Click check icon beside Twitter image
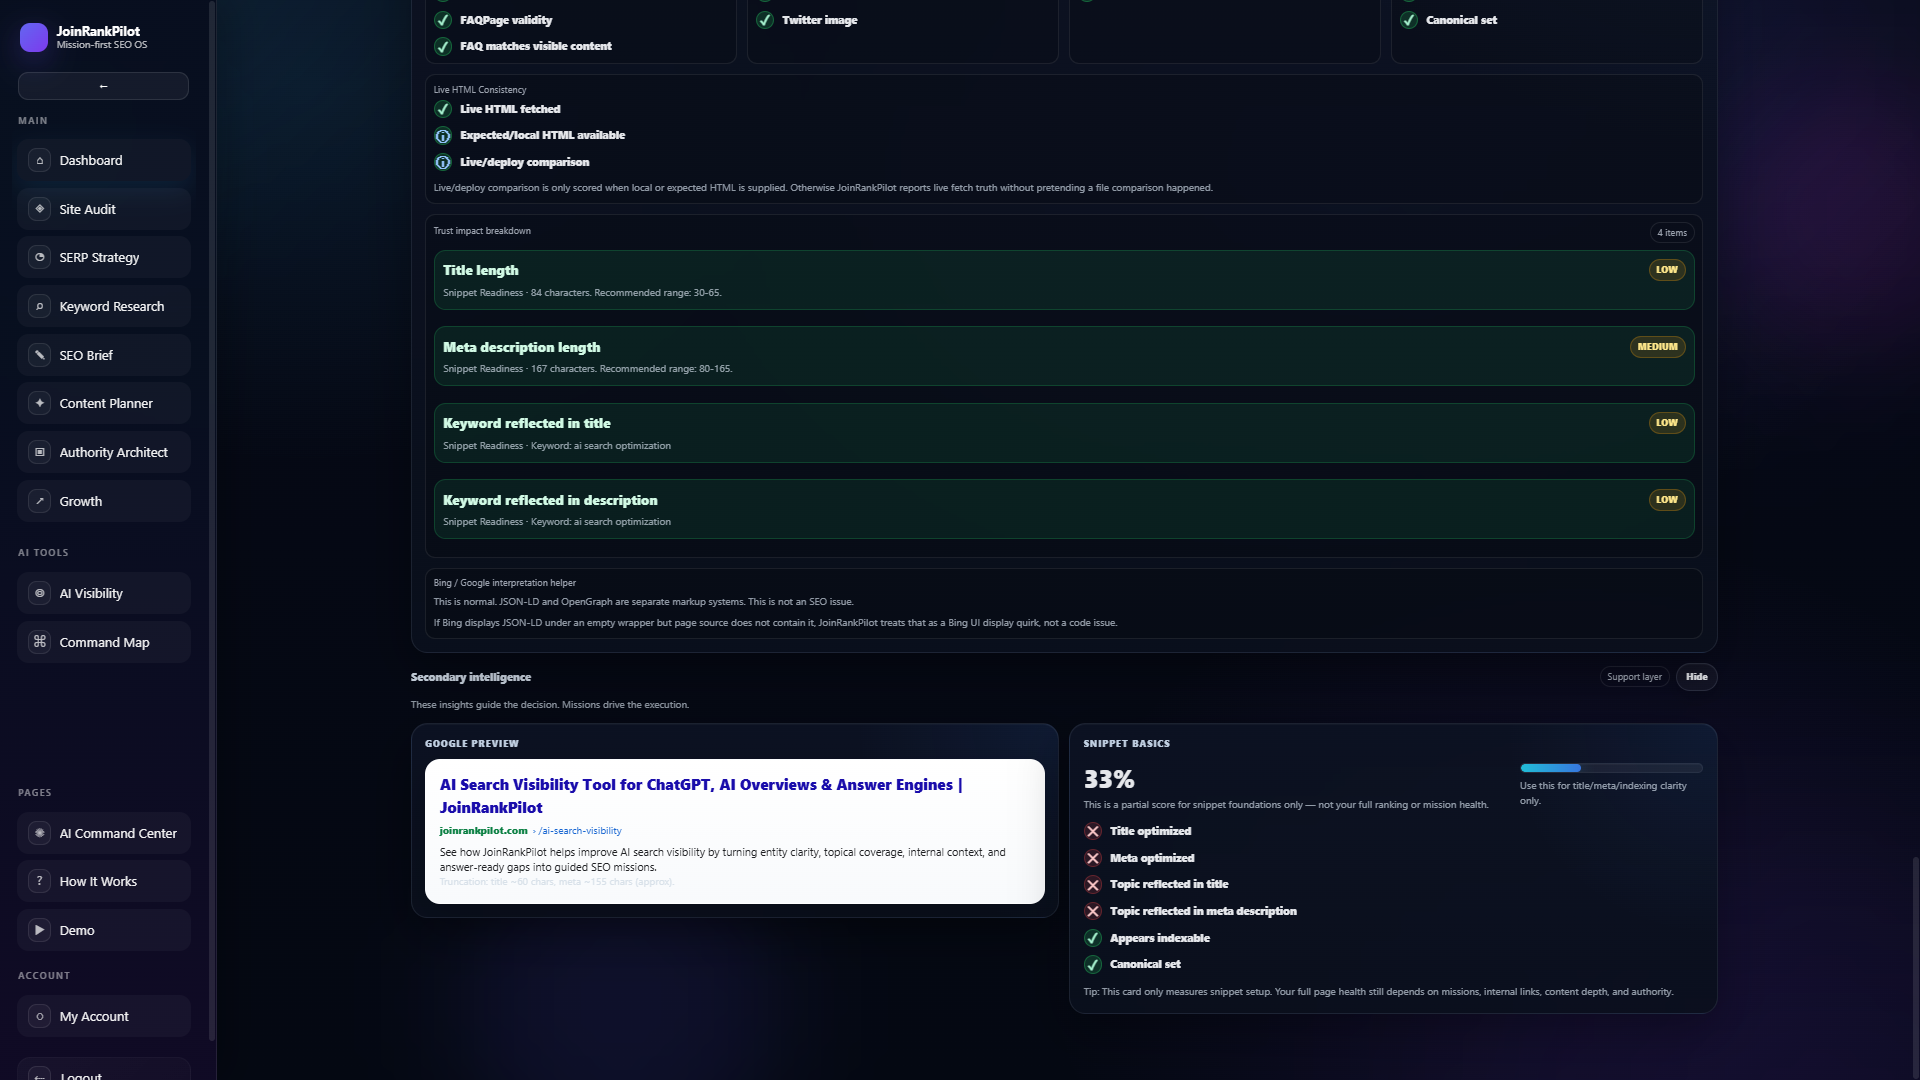Viewport: 1920px width, 1080px height. [765, 20]
